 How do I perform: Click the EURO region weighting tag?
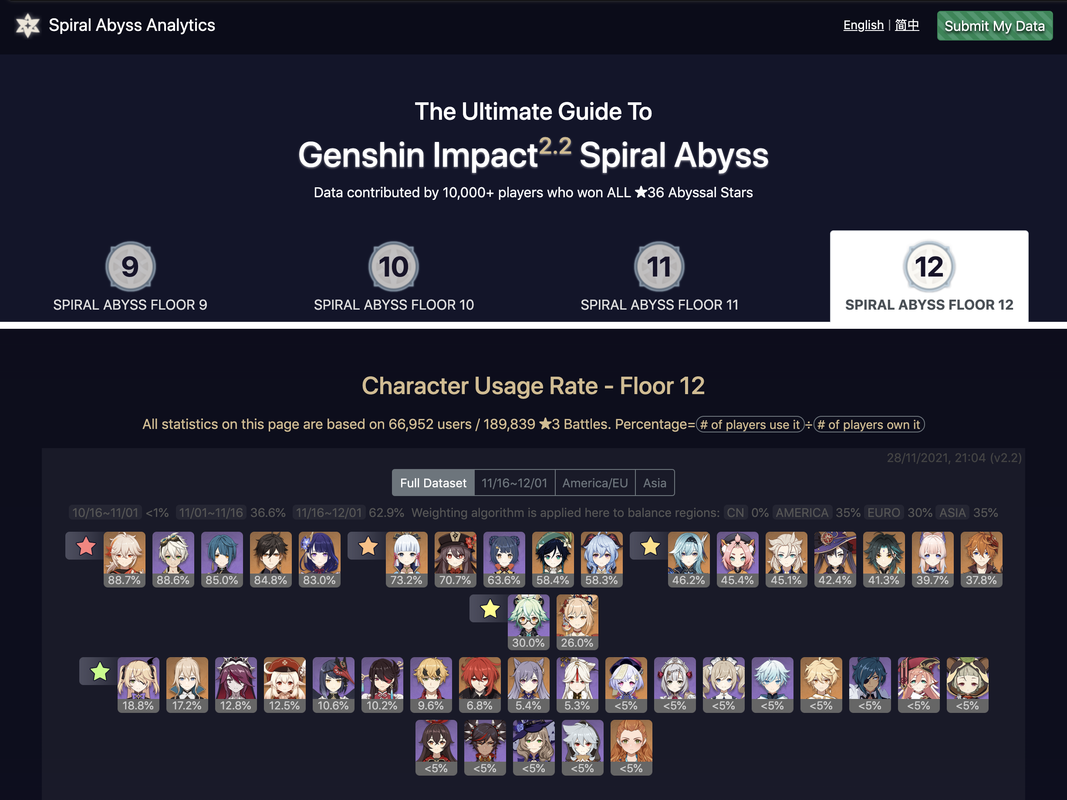883,513
